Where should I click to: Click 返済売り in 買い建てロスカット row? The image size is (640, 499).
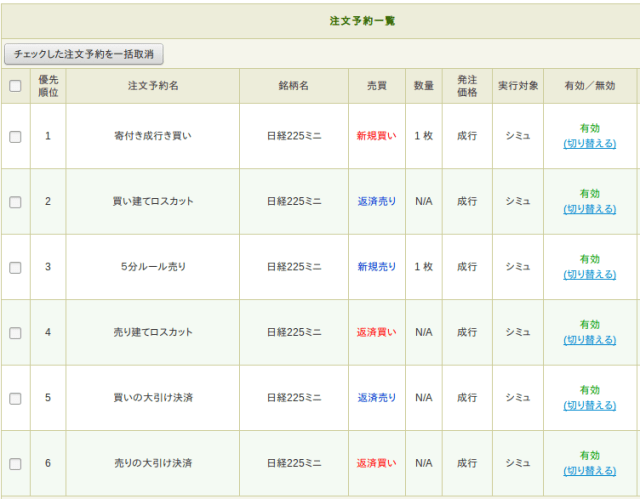click(376, 201)
